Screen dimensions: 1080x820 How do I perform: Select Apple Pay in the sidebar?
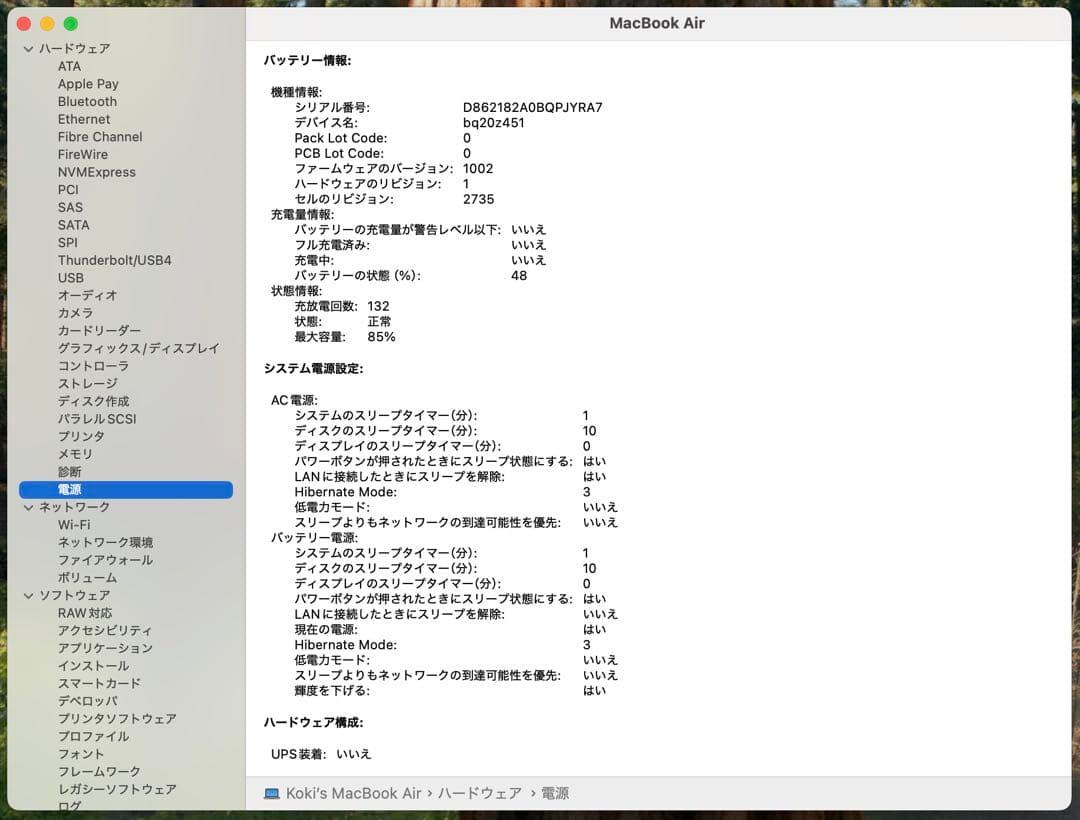pos(88,84)
